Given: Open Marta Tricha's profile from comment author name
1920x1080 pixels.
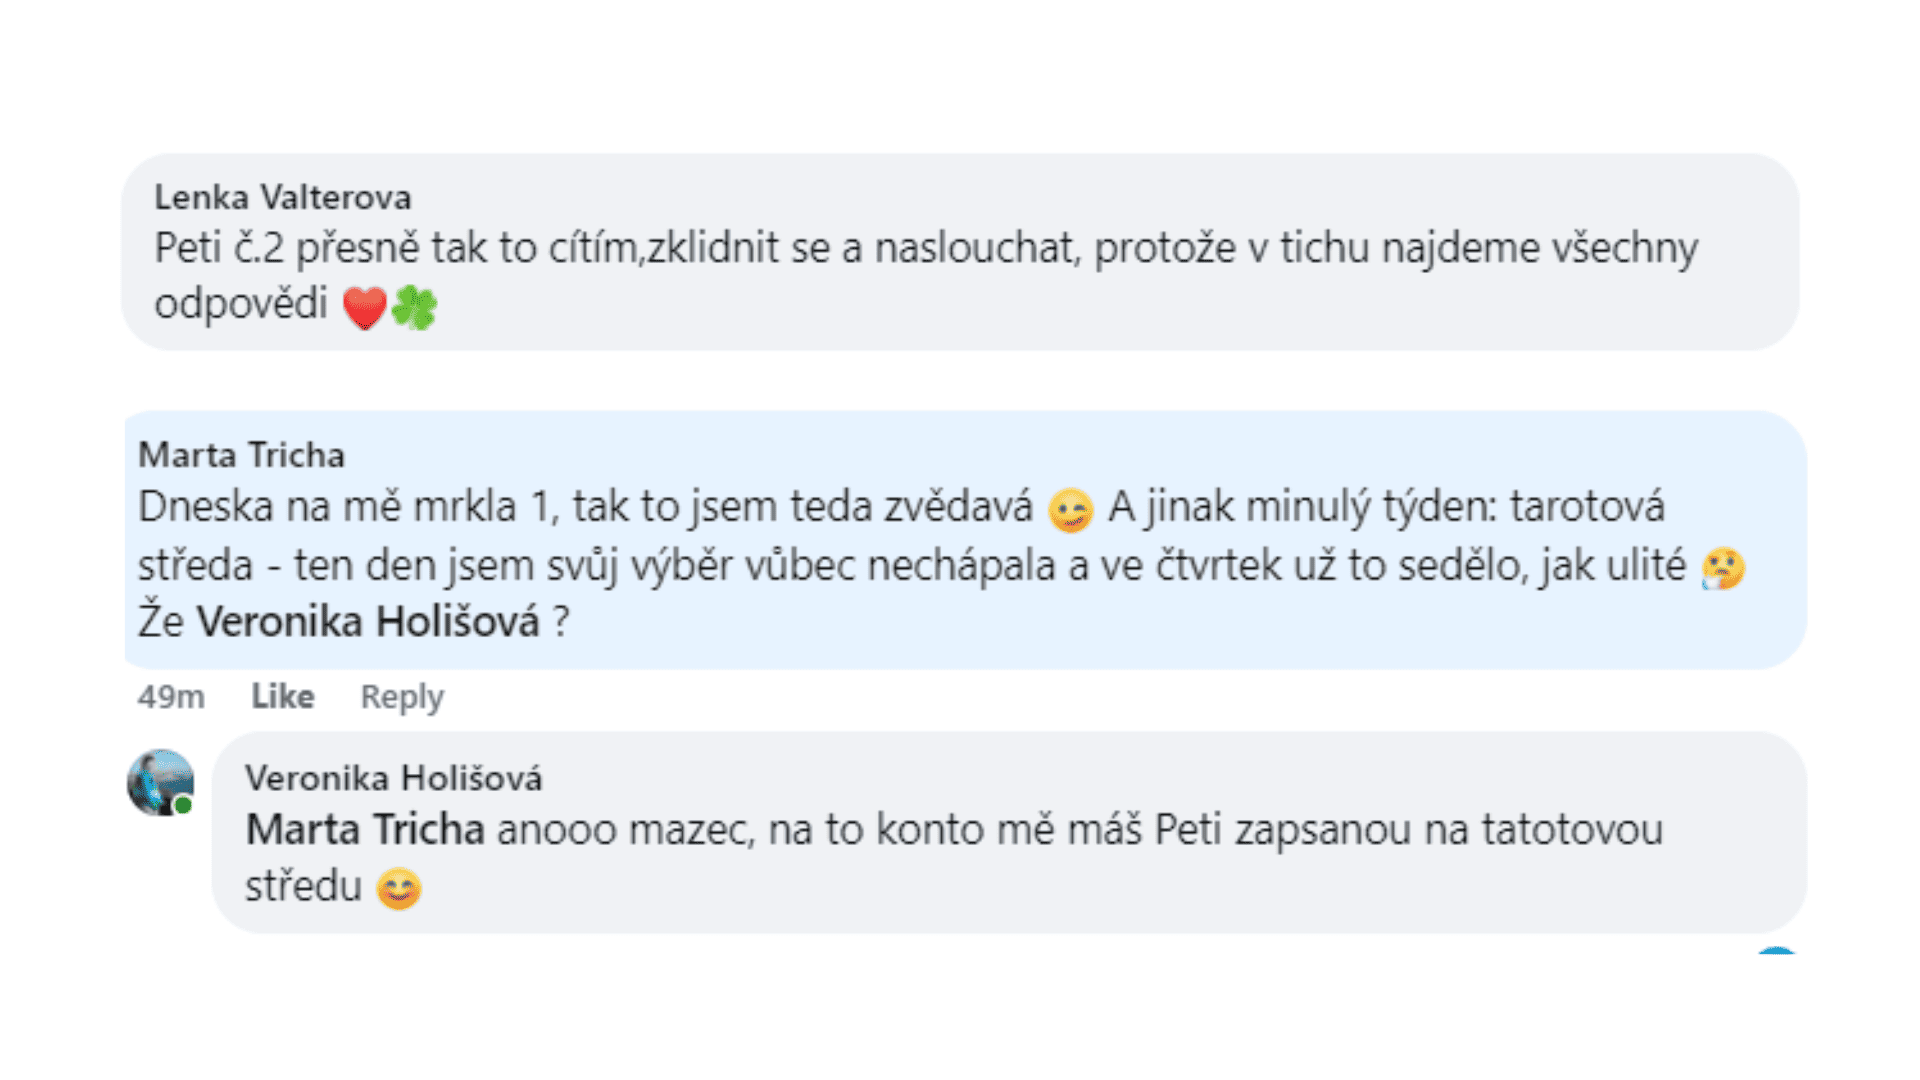Looking at the screenshot, I should 241,455.
